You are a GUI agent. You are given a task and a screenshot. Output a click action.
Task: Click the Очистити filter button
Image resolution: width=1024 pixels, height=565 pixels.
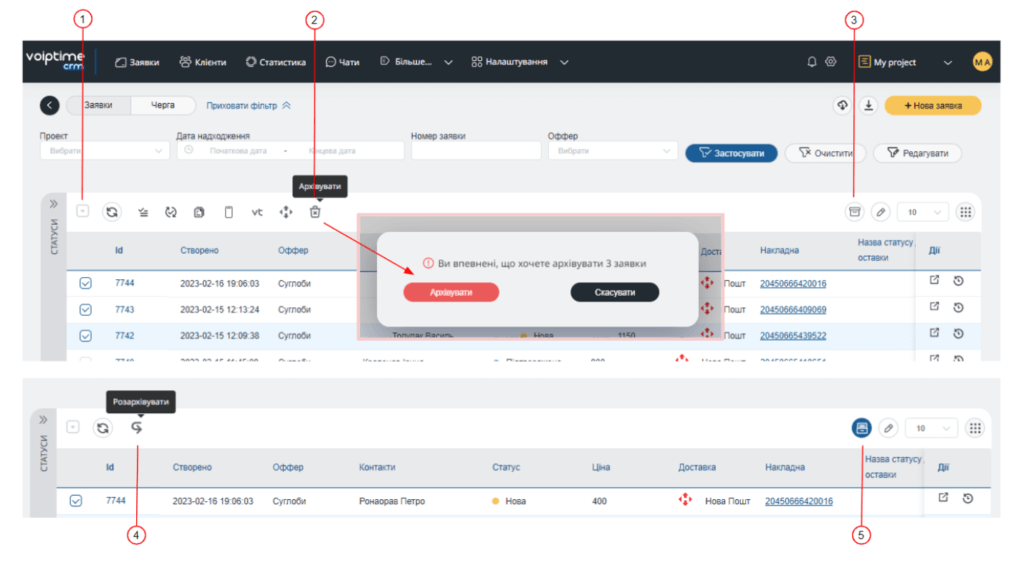825,153
